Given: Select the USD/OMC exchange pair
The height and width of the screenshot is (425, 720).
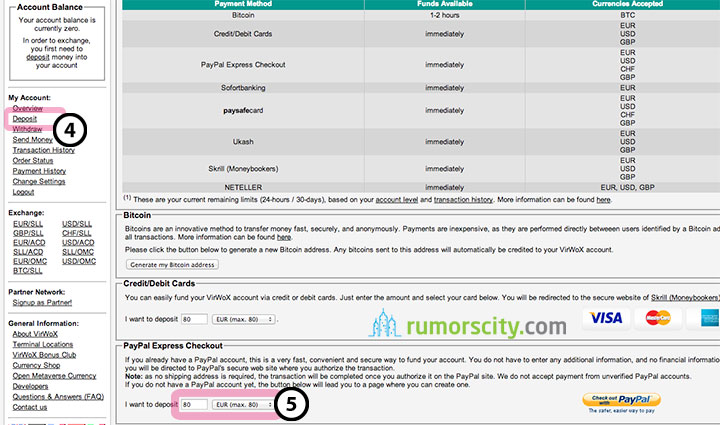Looking at the screenshot, I should (x=79, y=261).
